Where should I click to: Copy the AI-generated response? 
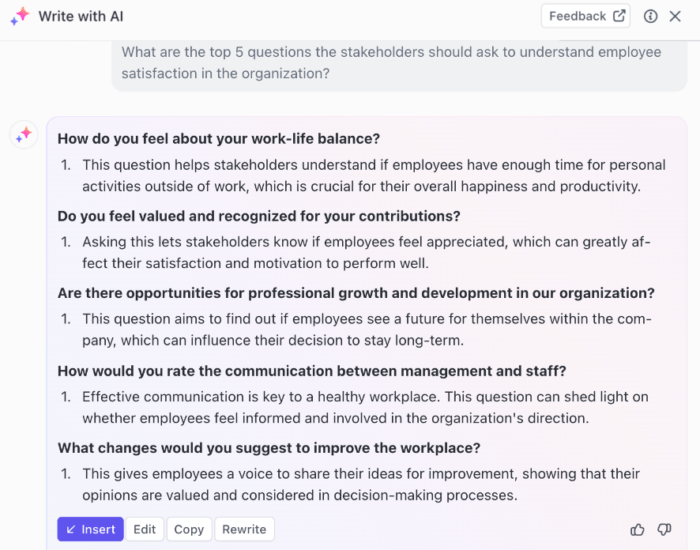(188, 529)
